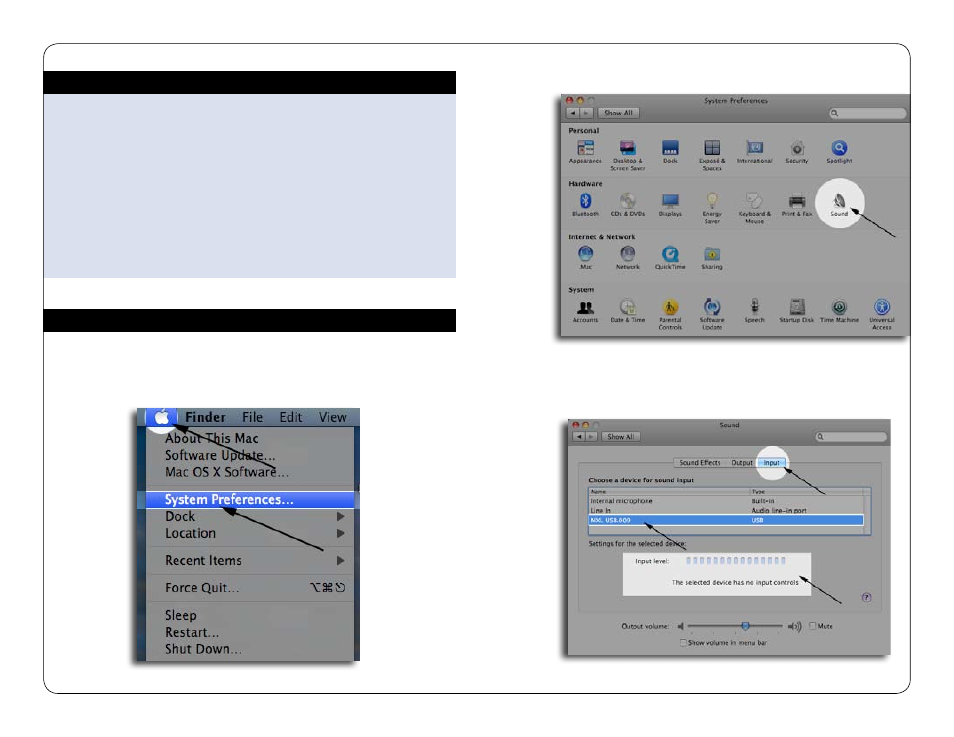
Task: Click search field in System Preferences window
Action: [x=867, y=113]
